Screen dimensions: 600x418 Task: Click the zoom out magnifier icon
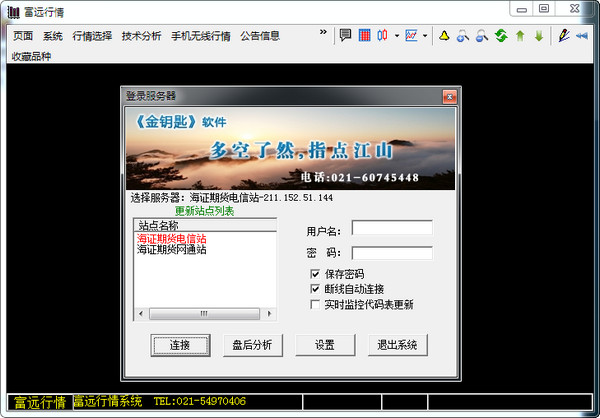[x=481, y=36]
